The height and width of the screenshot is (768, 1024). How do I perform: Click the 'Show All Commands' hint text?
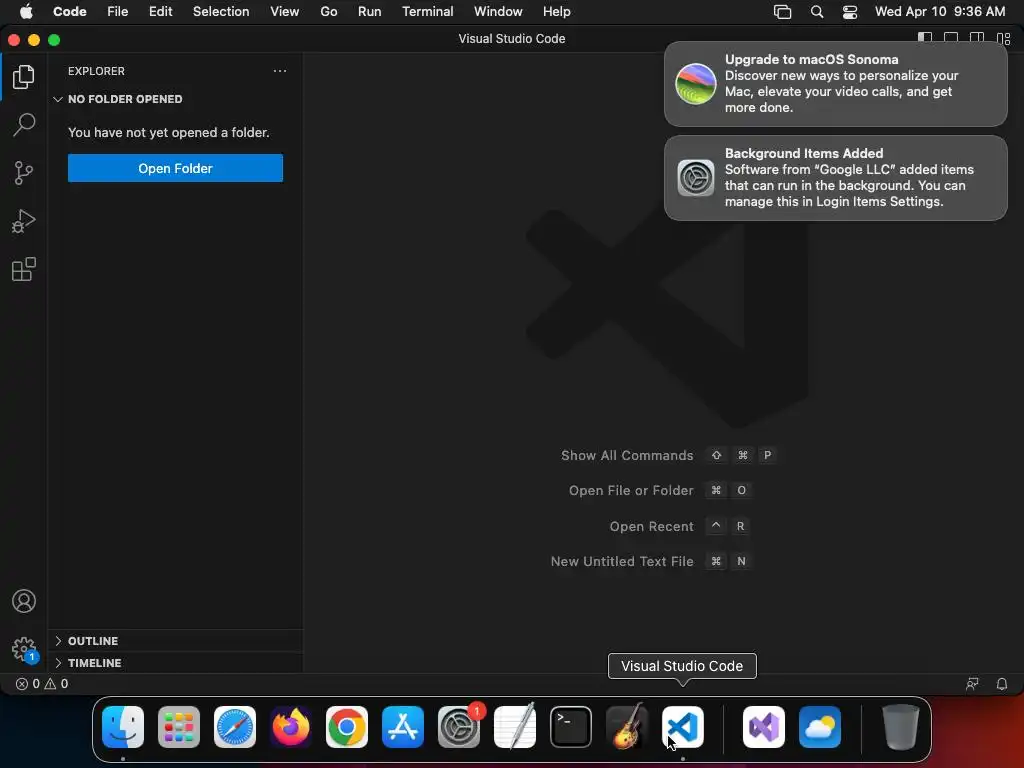click(627, 455)
